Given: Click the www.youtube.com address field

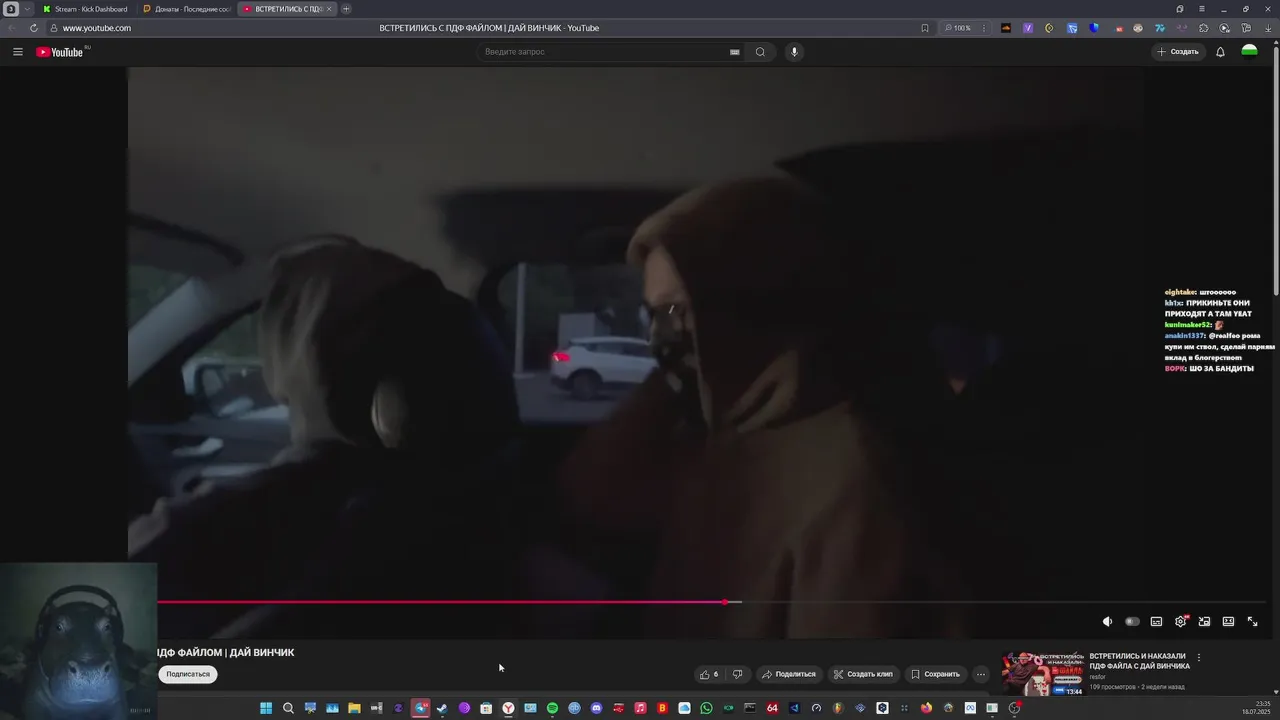Looking at the screenshot, I should [x=97, y=28].
